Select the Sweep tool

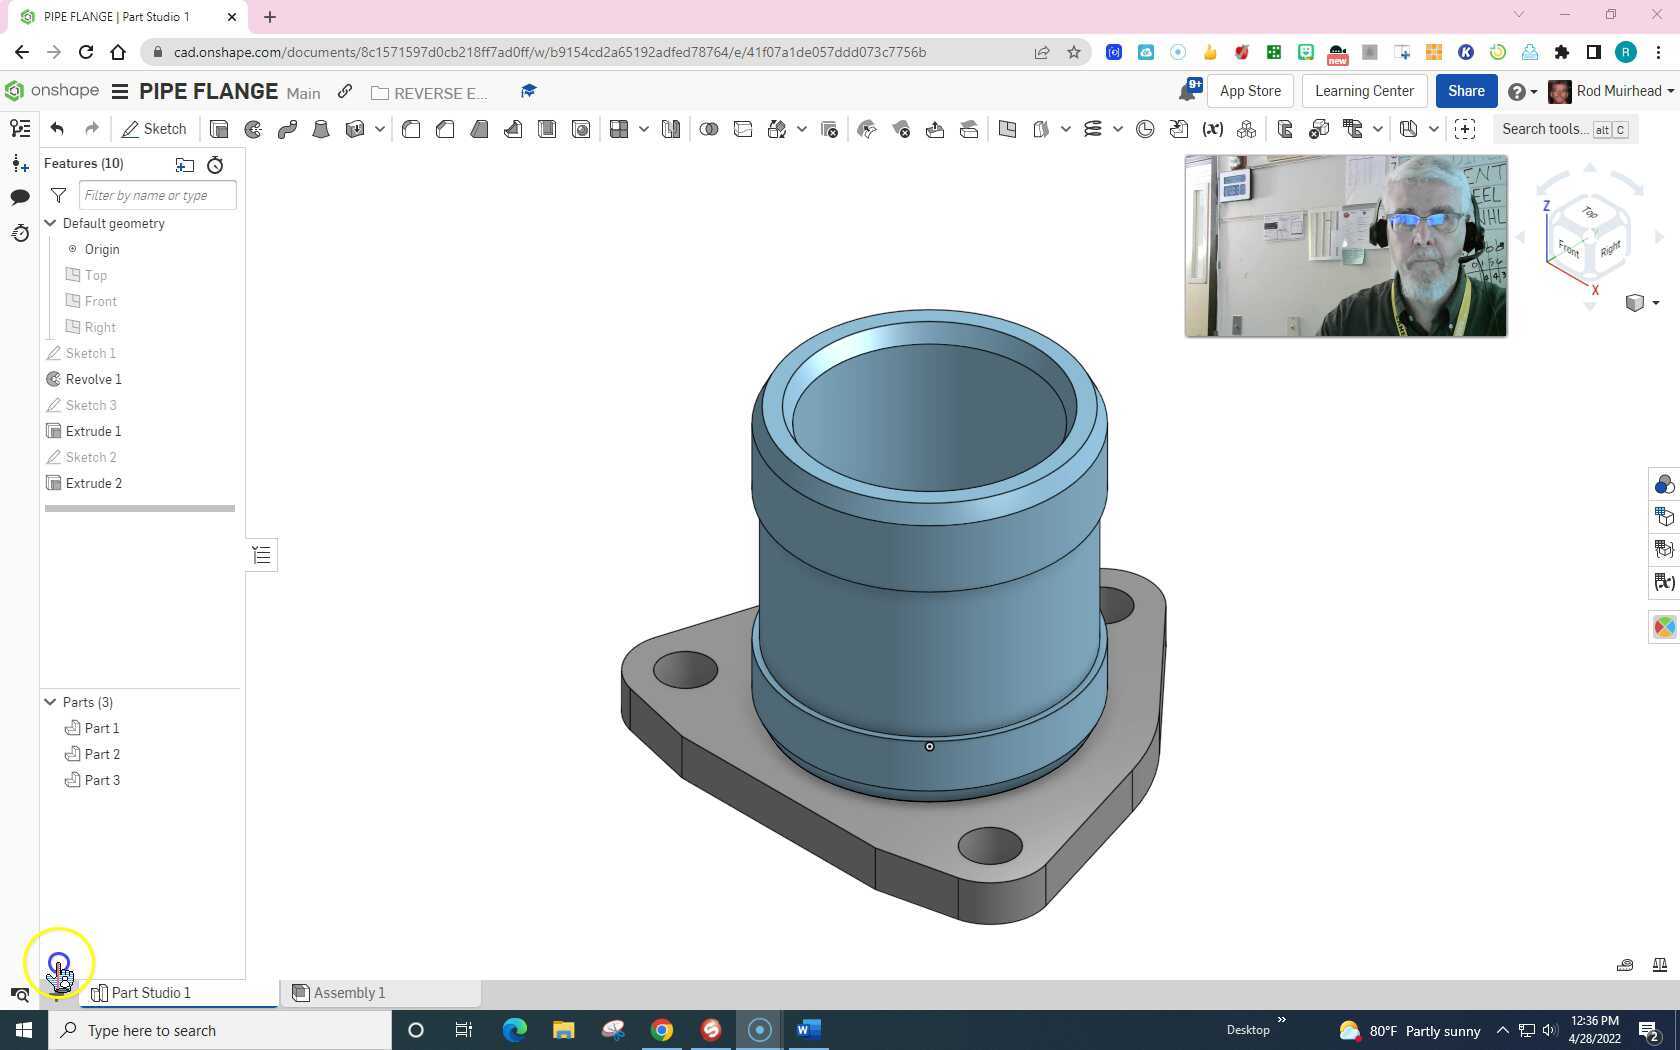[x=287, y=129]
